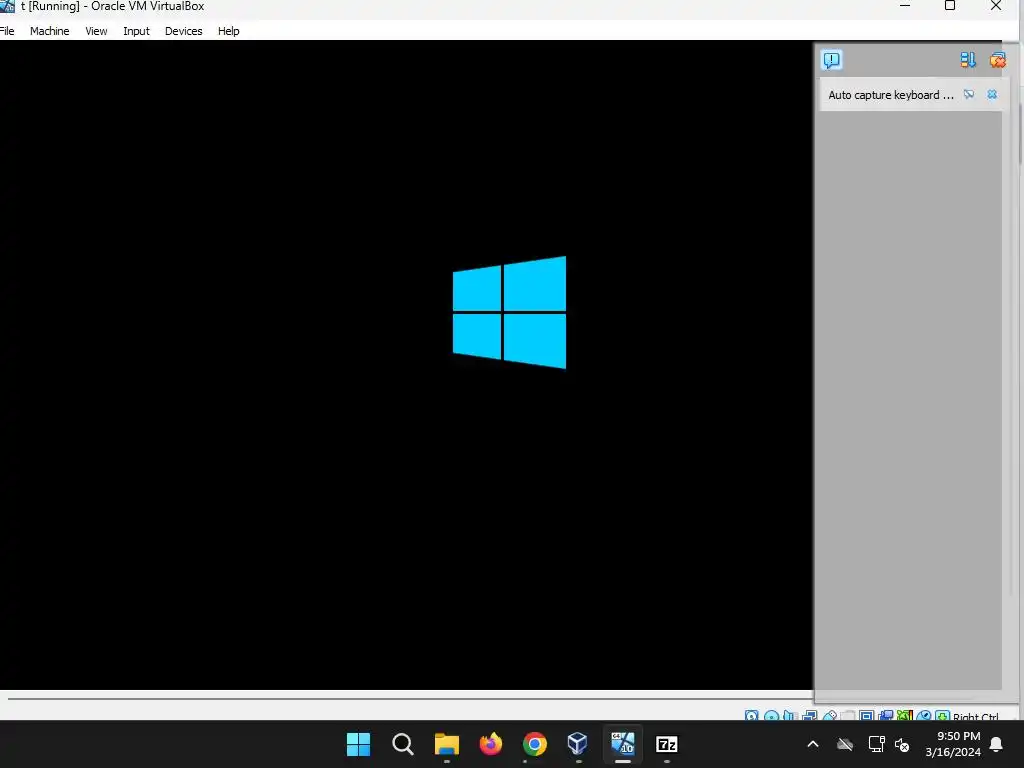
Task: Open the VirtualBox Manager taskbar icon
Action: point(578,744)
